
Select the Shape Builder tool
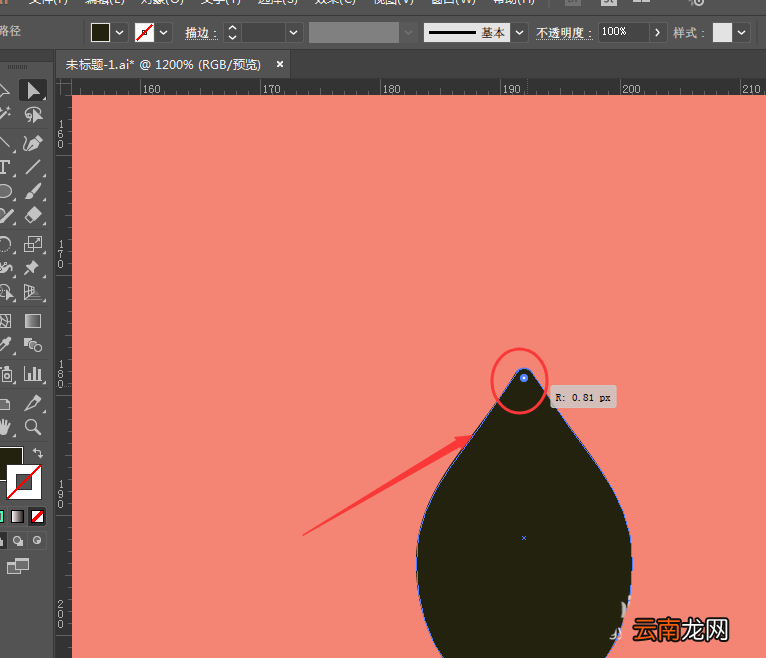tap(5, 292)
